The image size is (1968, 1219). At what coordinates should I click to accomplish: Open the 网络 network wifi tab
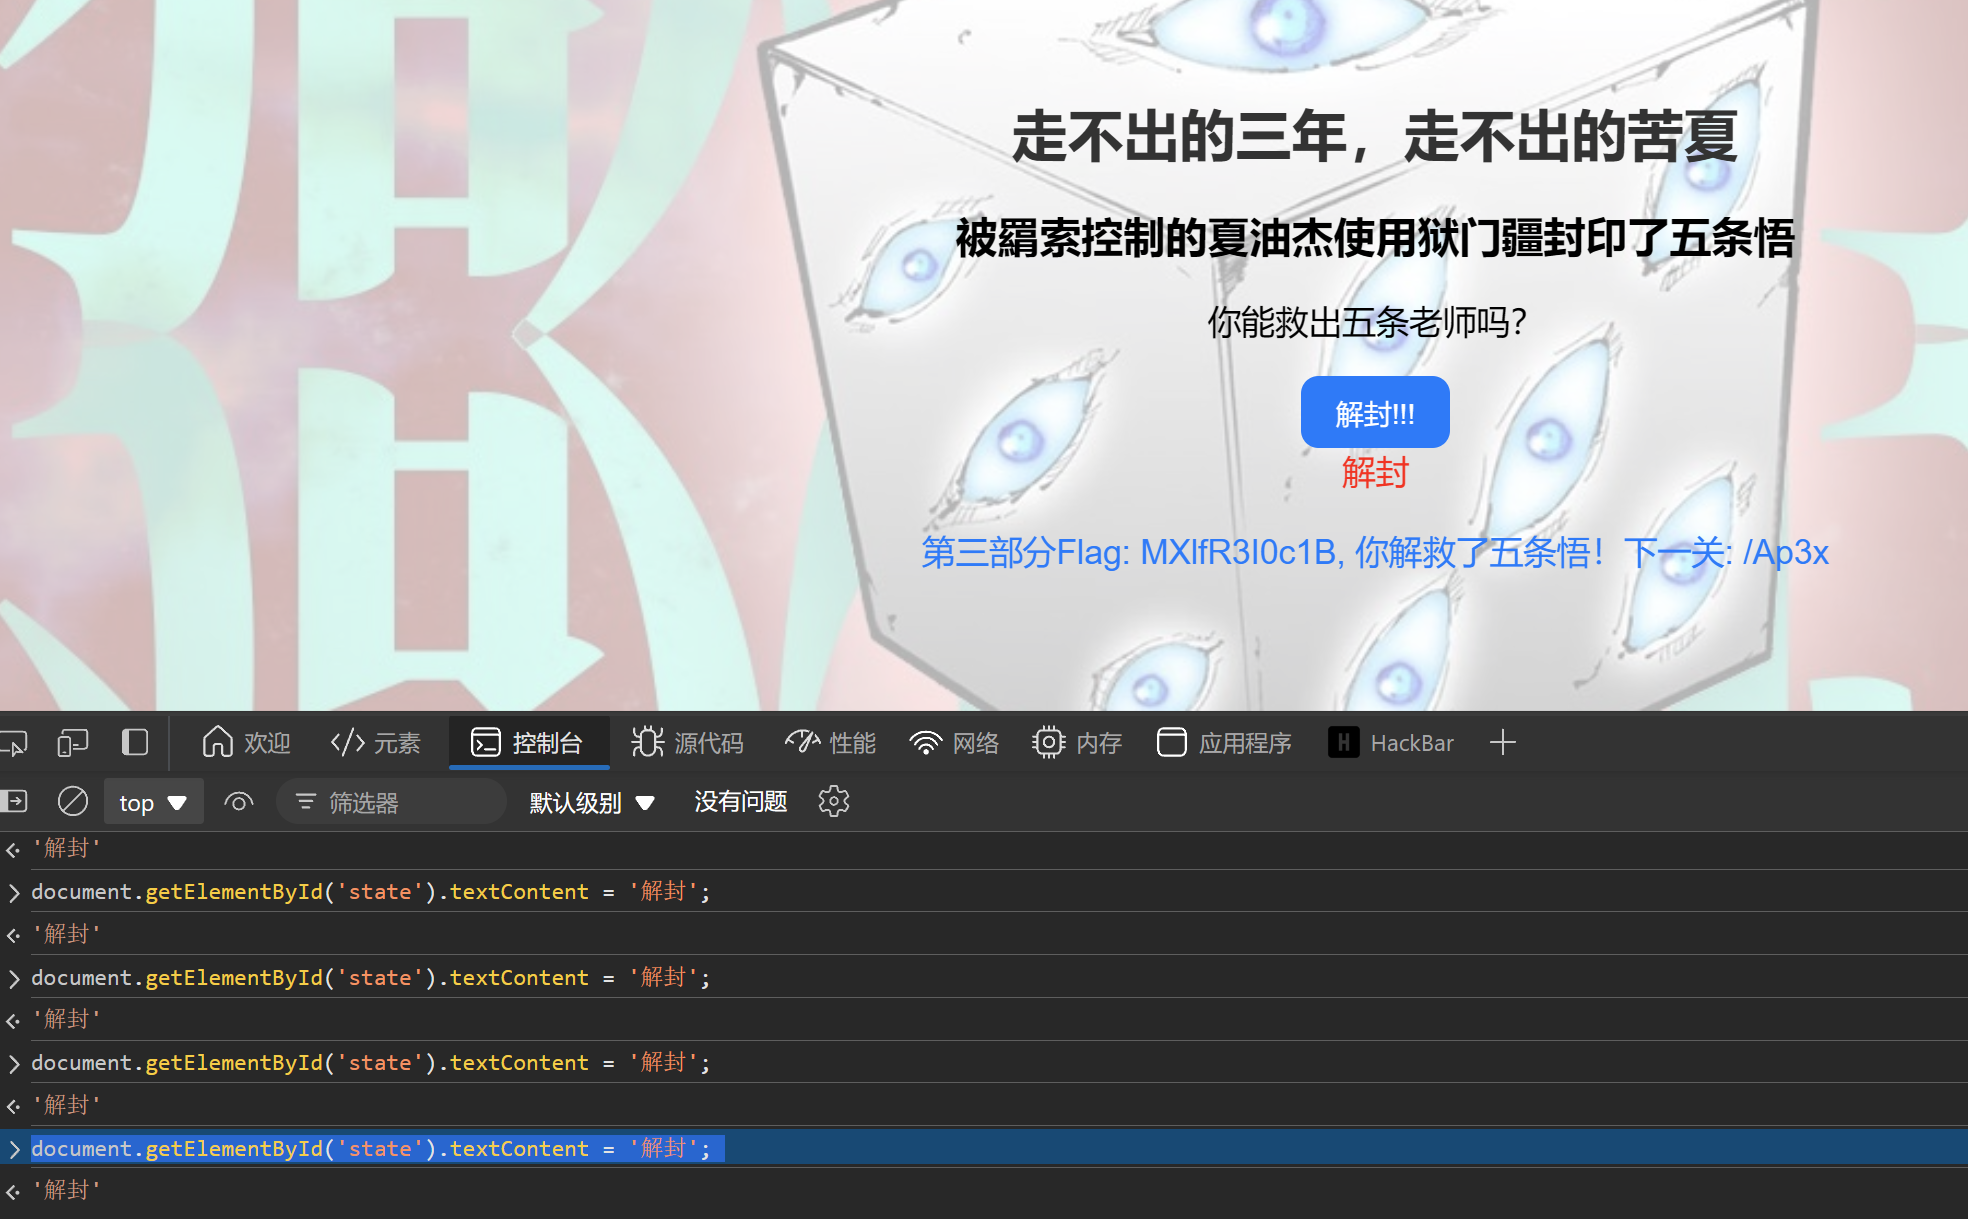[954, 743]
